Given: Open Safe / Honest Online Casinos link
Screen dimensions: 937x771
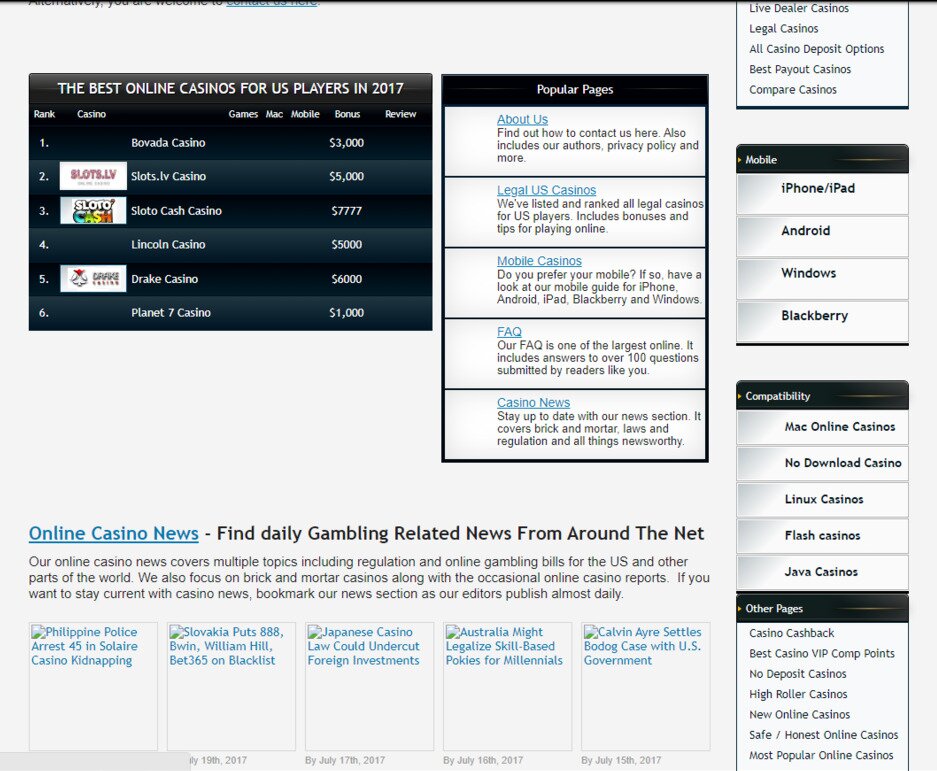Looking at the screenshot, I should (x=823, y=735).
